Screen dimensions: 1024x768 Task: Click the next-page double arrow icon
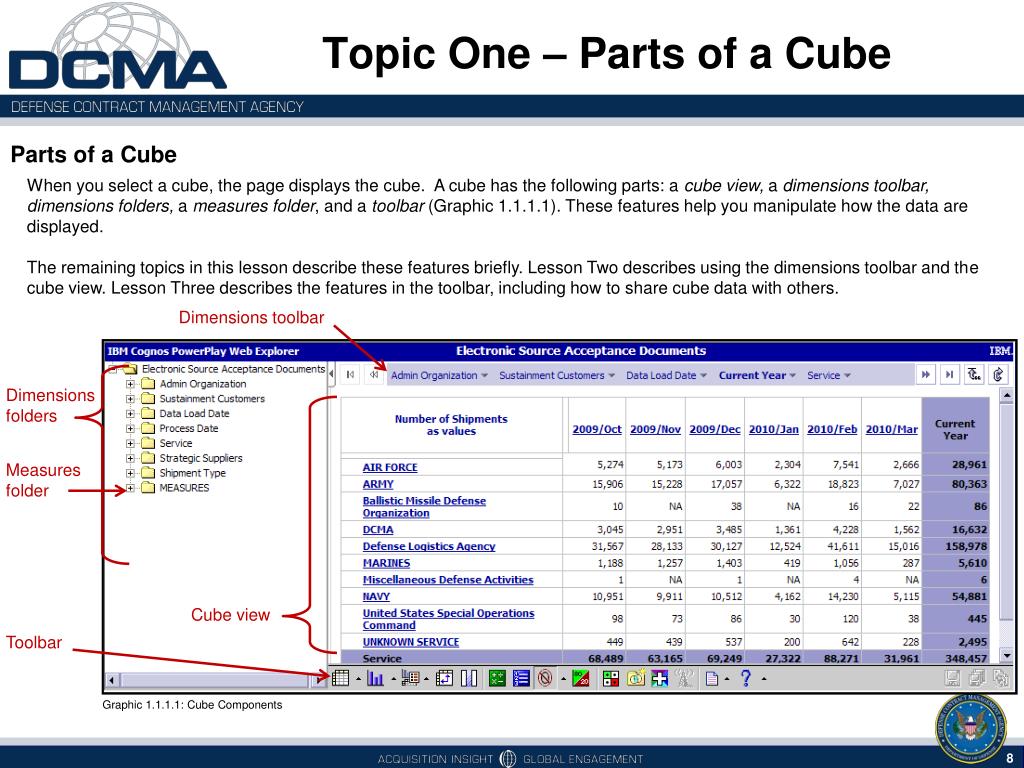925,375
